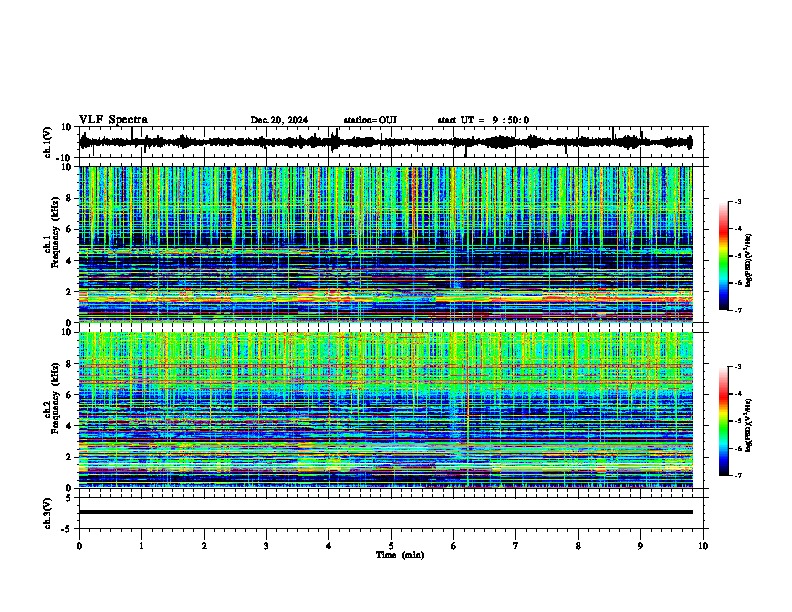Click the 'ch.1(V)' waveform axis label
The image size is (792, 612).
(x=47, y=142)
